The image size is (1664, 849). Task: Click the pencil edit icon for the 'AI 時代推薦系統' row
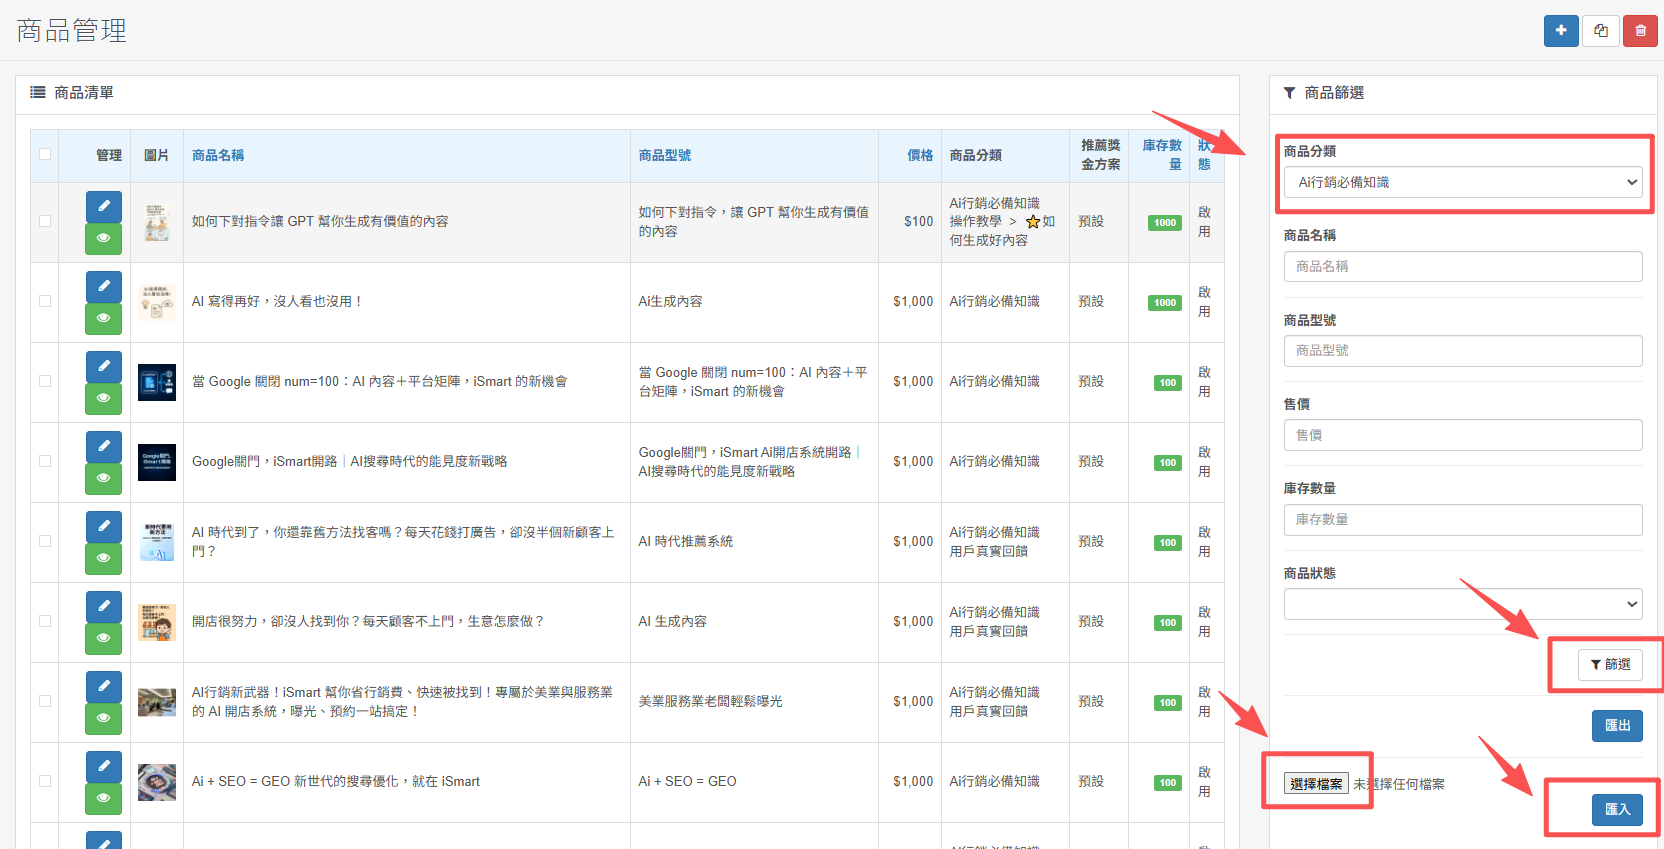pyautogui.click(x=104, y=527)
